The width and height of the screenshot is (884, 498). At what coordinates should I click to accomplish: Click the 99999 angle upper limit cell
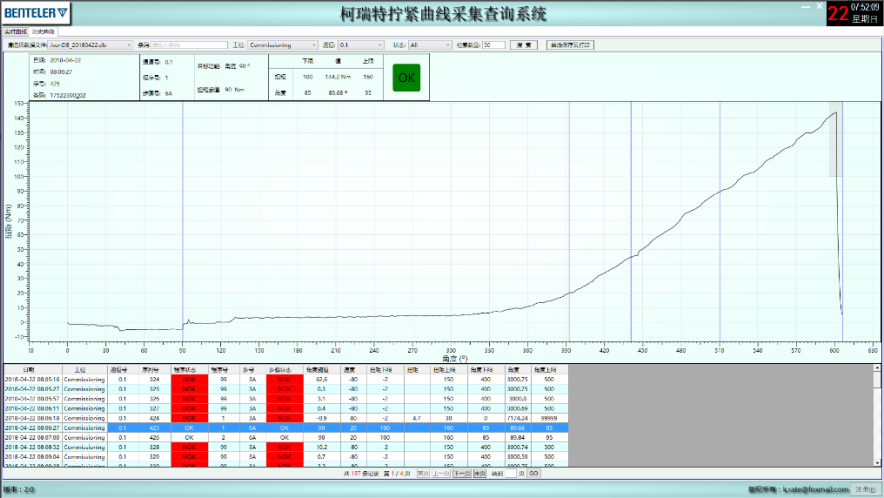point(549,418)
